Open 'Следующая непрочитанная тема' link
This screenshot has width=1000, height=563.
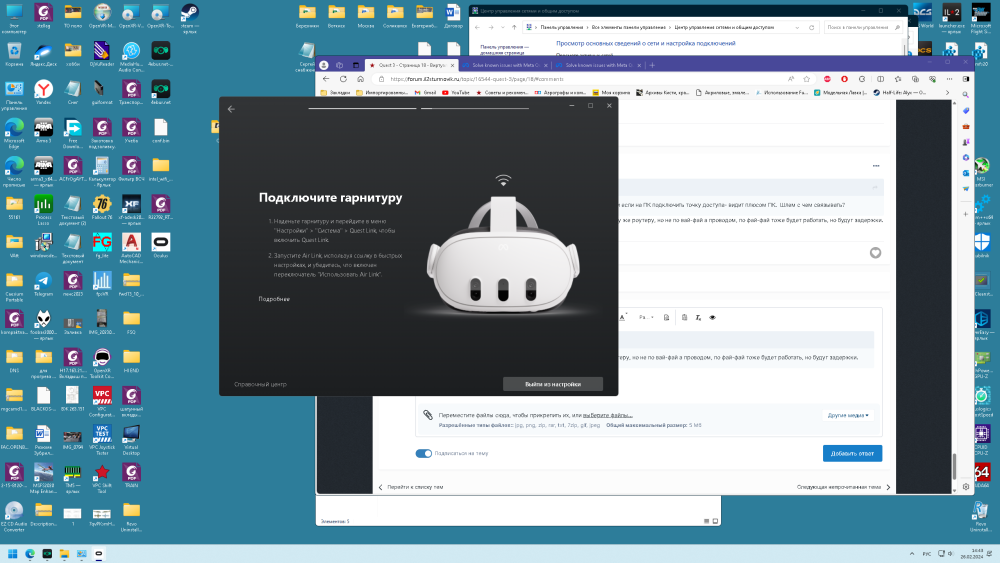[839, 487]
